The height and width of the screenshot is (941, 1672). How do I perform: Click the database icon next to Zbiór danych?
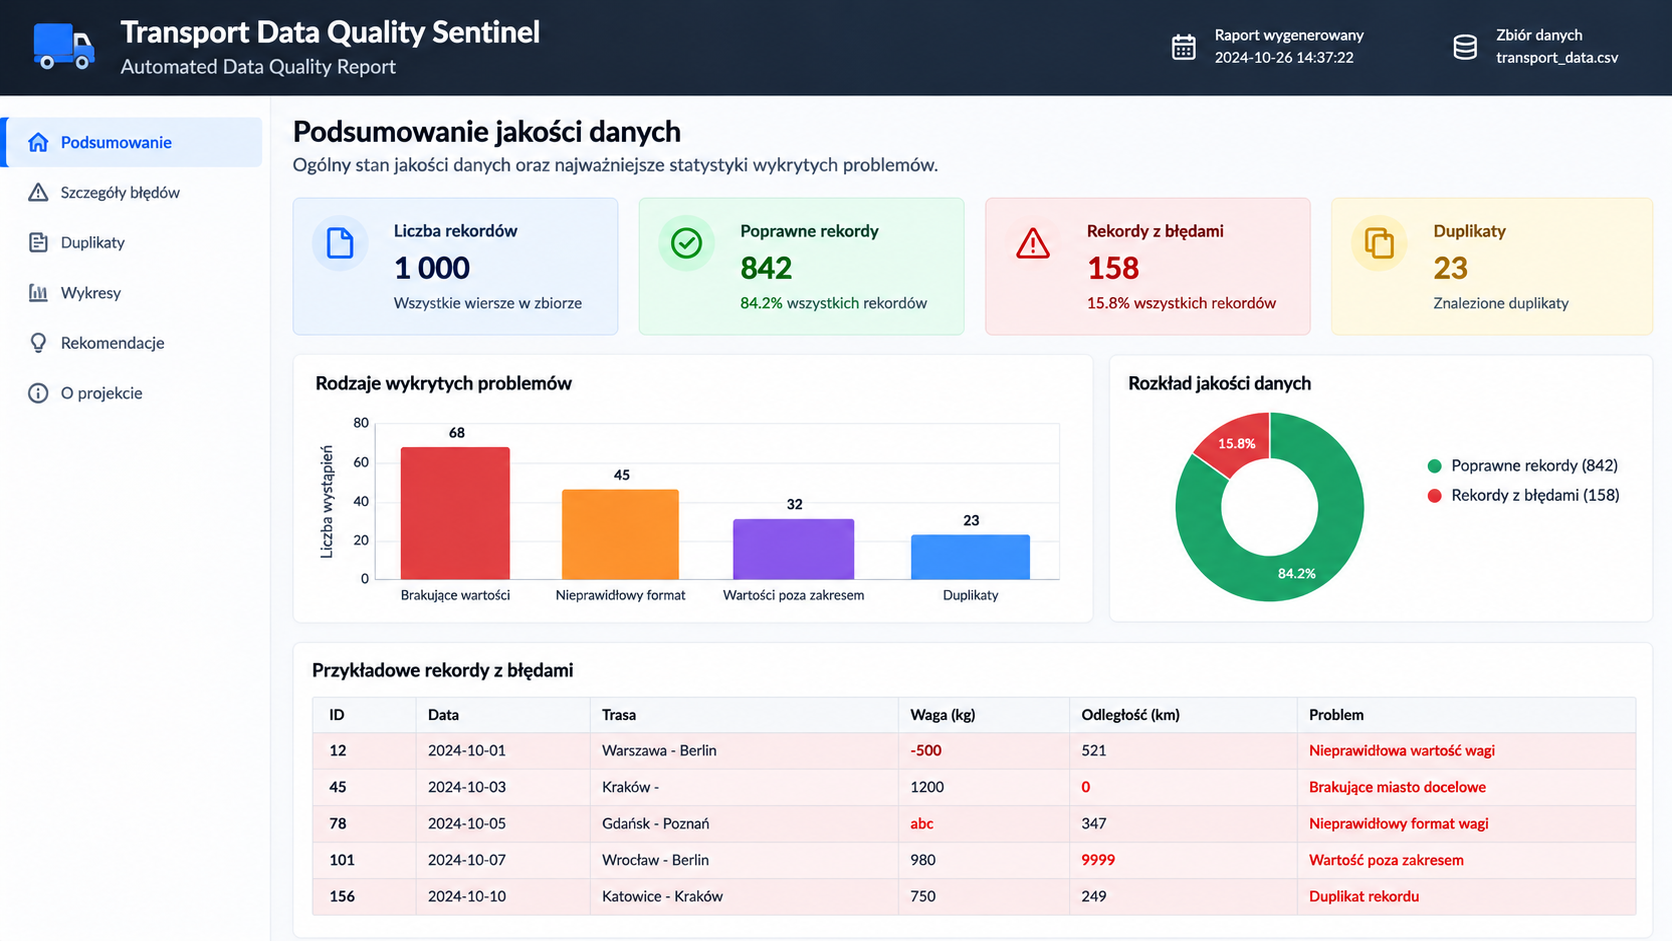(1465, 47)
